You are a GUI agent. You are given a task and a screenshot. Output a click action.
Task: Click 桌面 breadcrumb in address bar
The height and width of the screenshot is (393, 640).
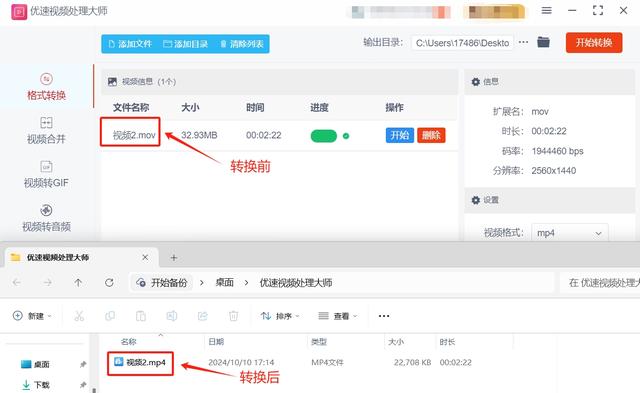pos(224,283)
